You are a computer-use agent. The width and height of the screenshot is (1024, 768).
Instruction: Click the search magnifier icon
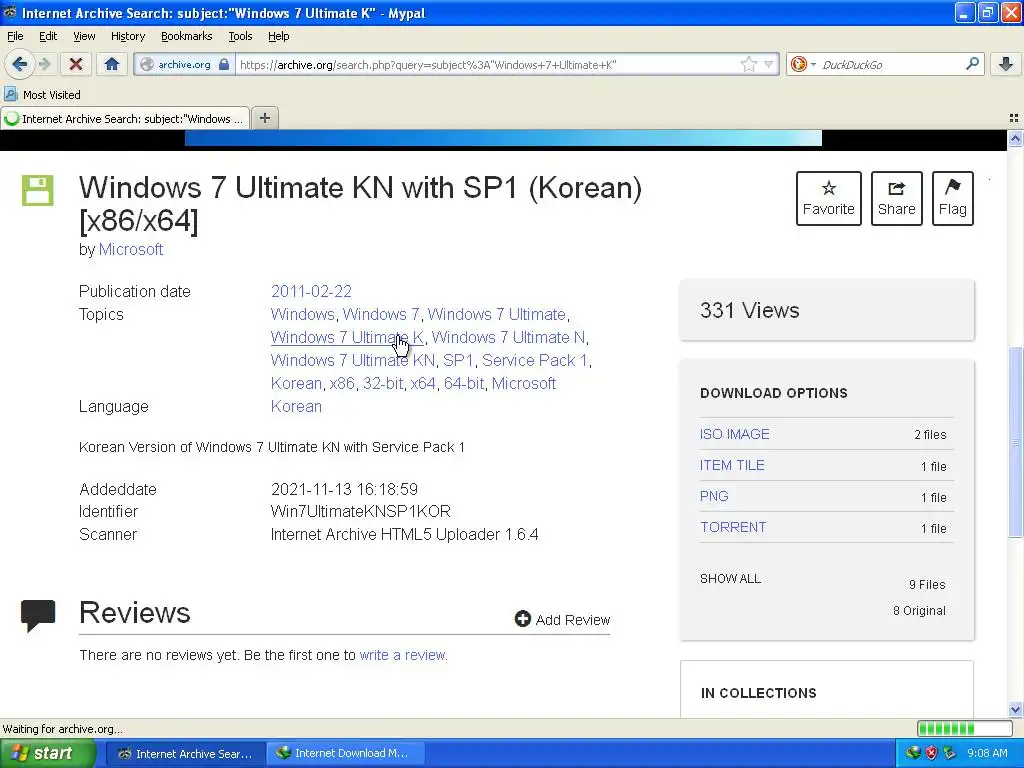[x=972, y=64]
